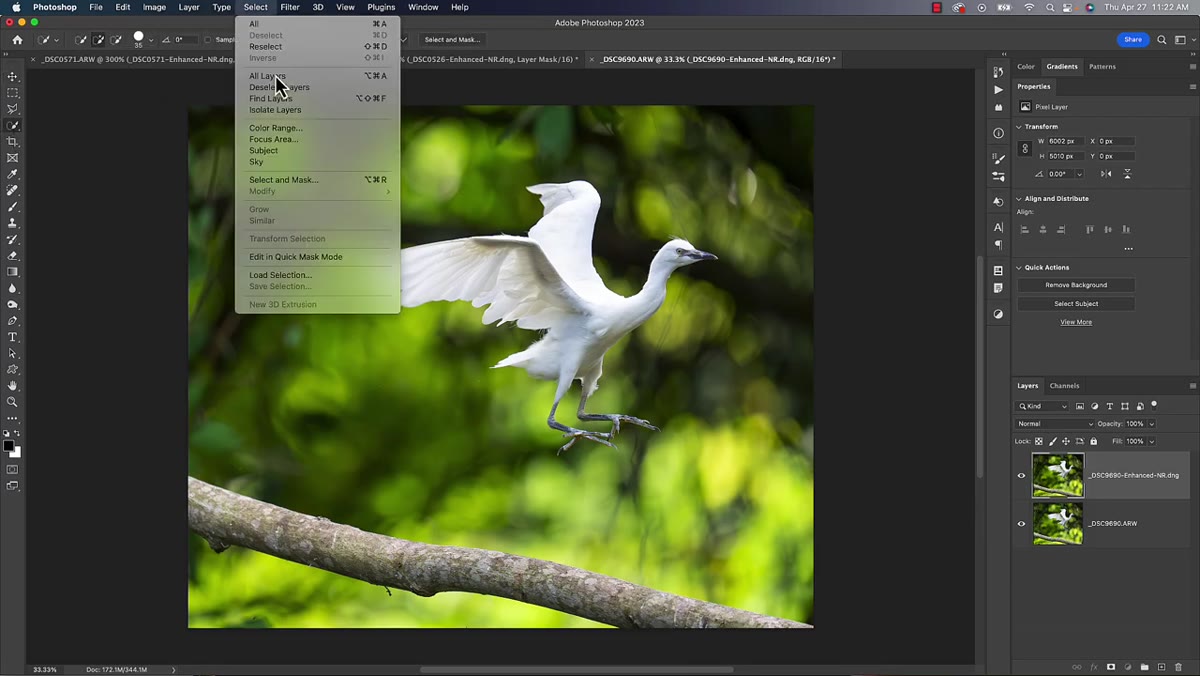1200x676 pixels.
Task: Hide the _DSC9690.ARW layer
Action: click(x=1021, y=524)
